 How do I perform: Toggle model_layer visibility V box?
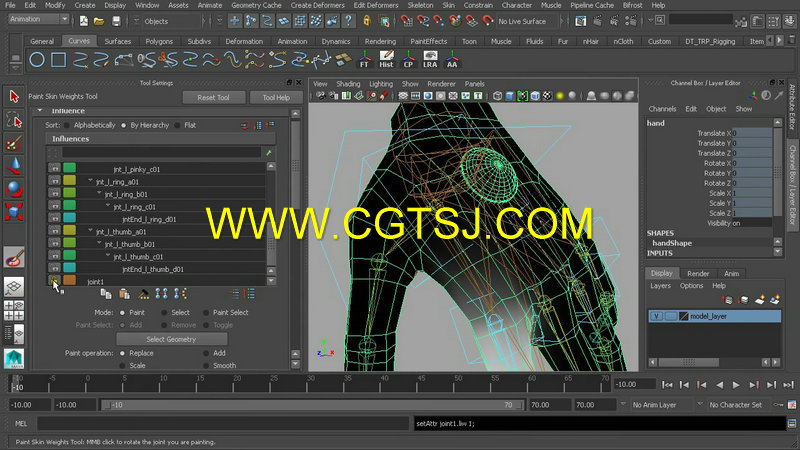656,316
